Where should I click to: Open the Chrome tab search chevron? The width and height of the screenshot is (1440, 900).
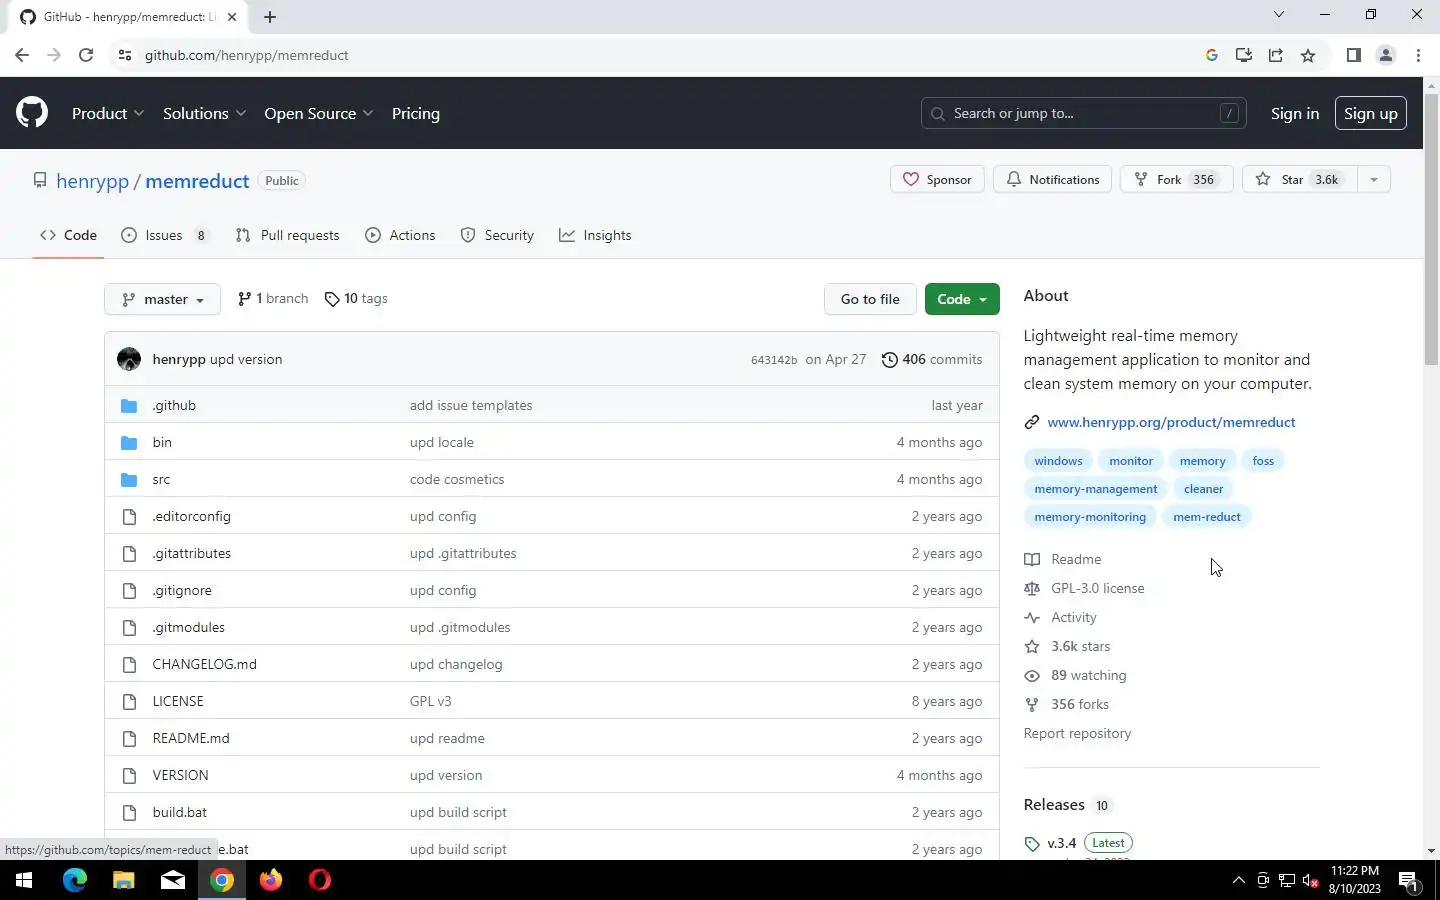point(1278,14)
